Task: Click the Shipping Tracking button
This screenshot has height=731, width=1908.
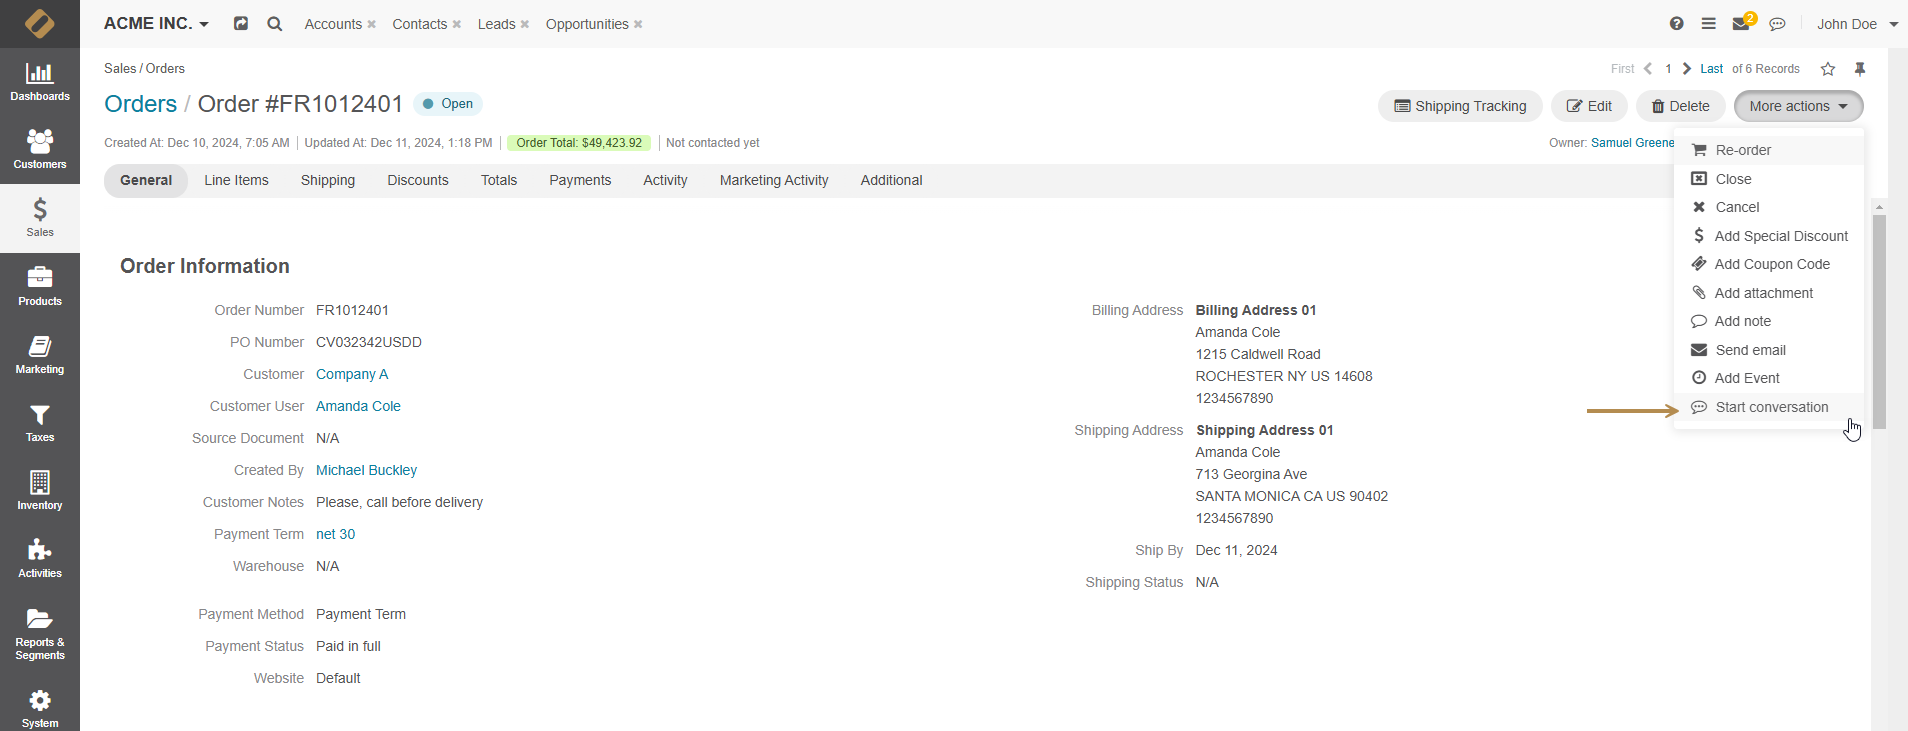Action: (x=1460, y=106)
